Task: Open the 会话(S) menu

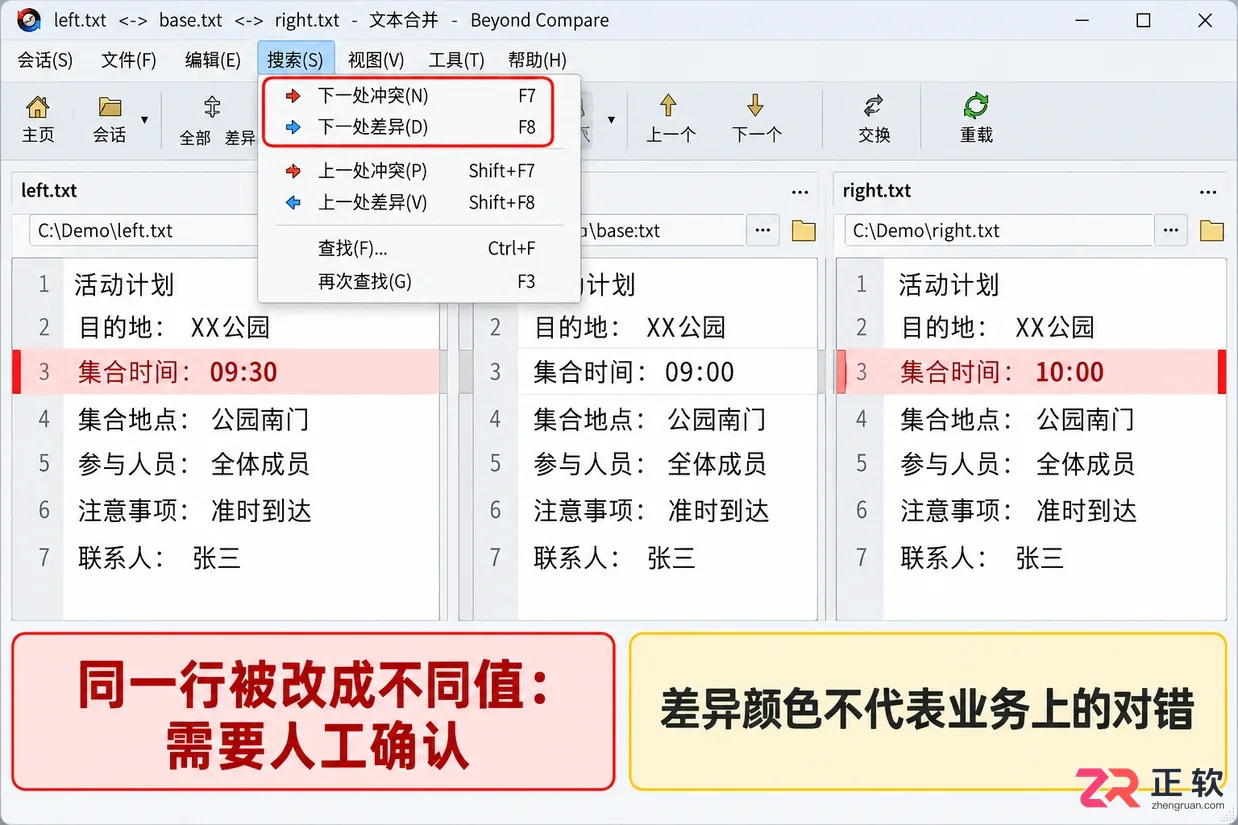Action: 45,60
